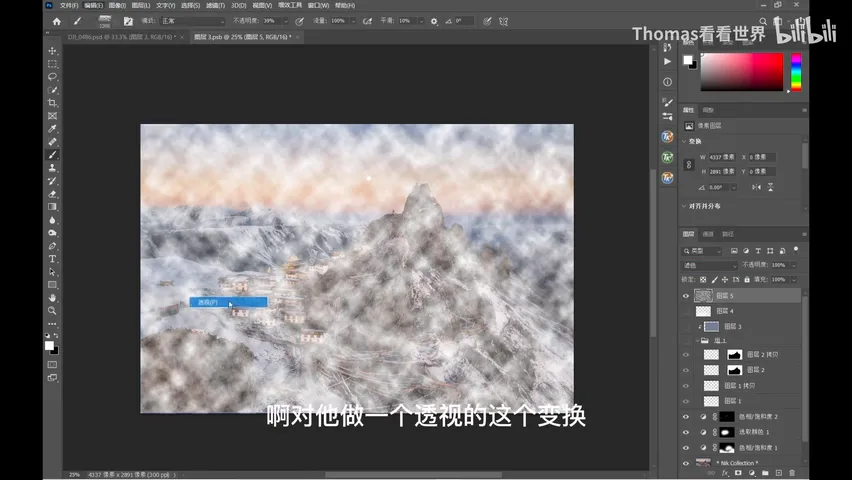Collapse the 组 1 layer group
This screenshot has height=480, width=852.
pos(698,340)
